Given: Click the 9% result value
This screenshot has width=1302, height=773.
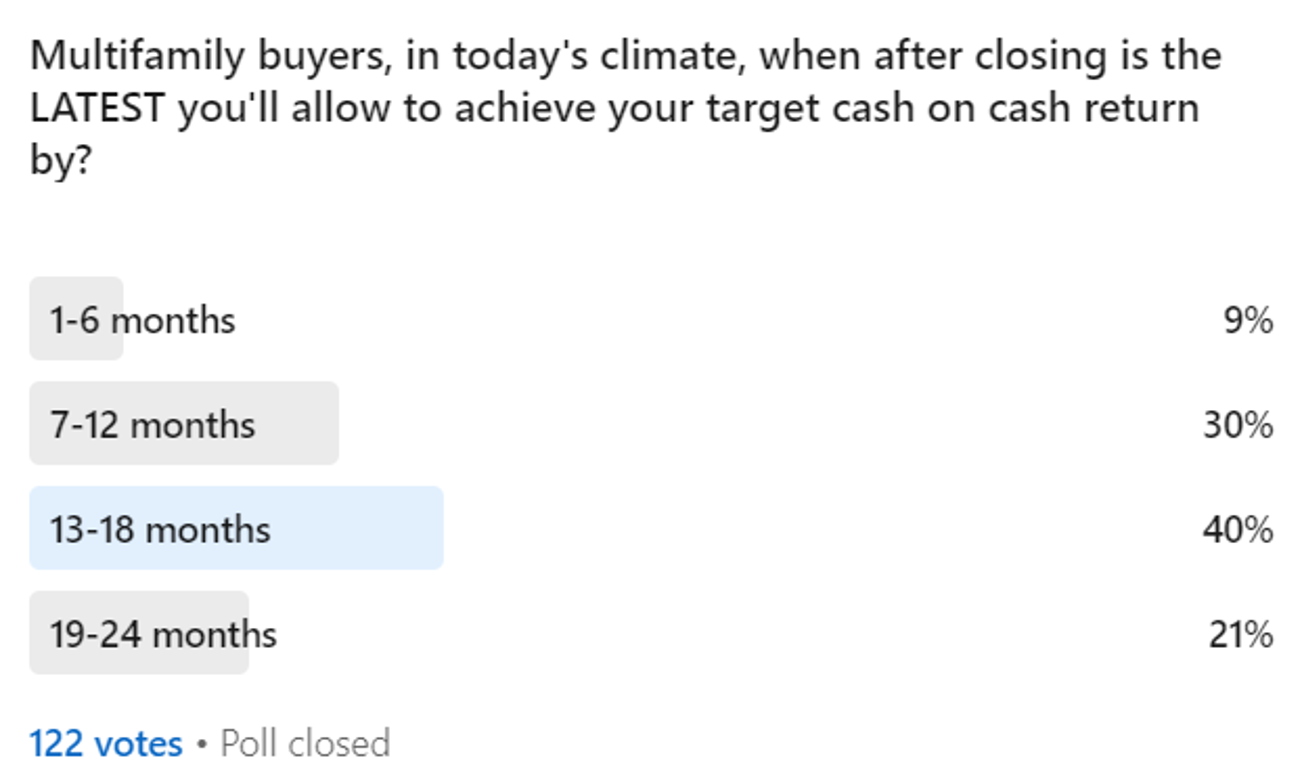Looking at the screenshot, I should 1248,321.
